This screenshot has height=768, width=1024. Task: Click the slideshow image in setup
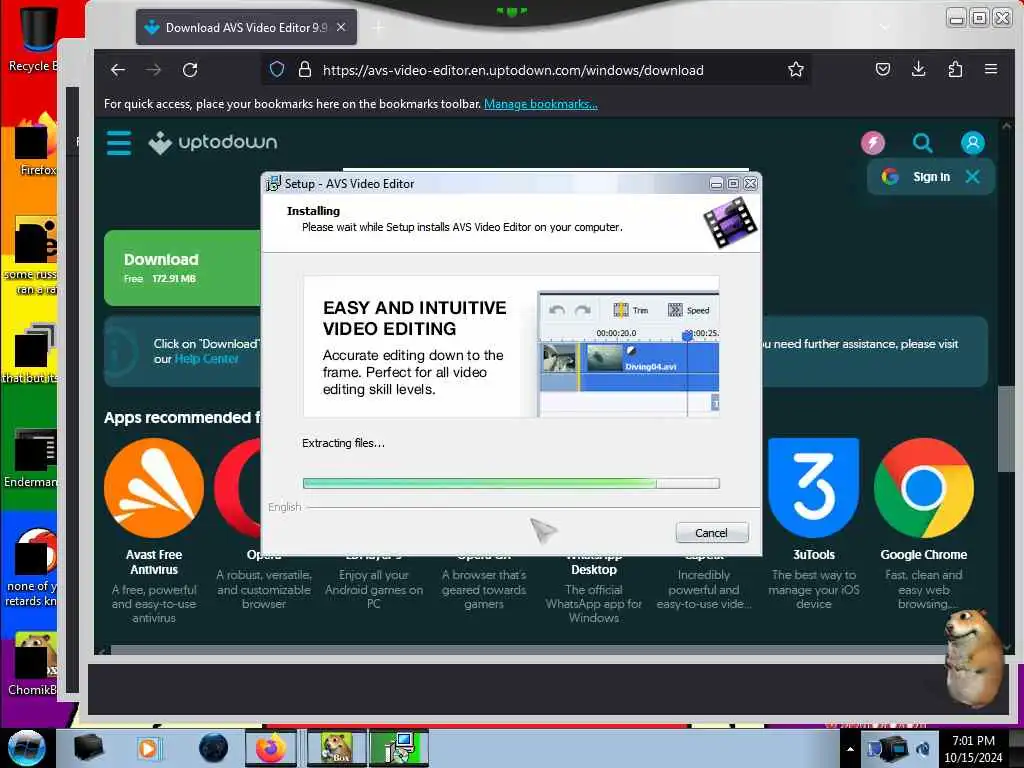click(511, 346)
